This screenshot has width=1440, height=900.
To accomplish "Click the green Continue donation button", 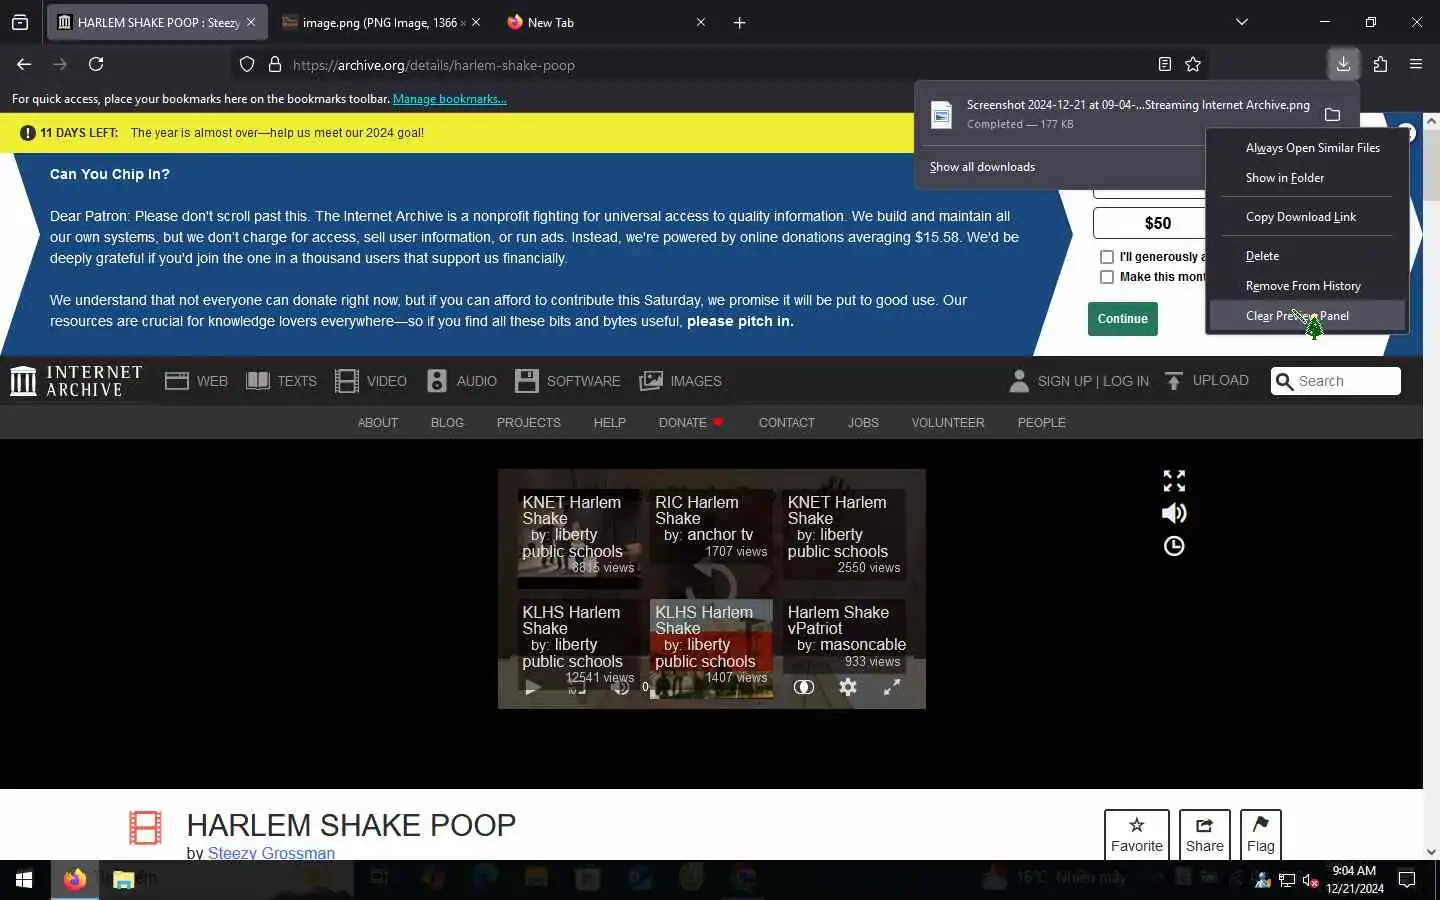I will (1122, 319).
